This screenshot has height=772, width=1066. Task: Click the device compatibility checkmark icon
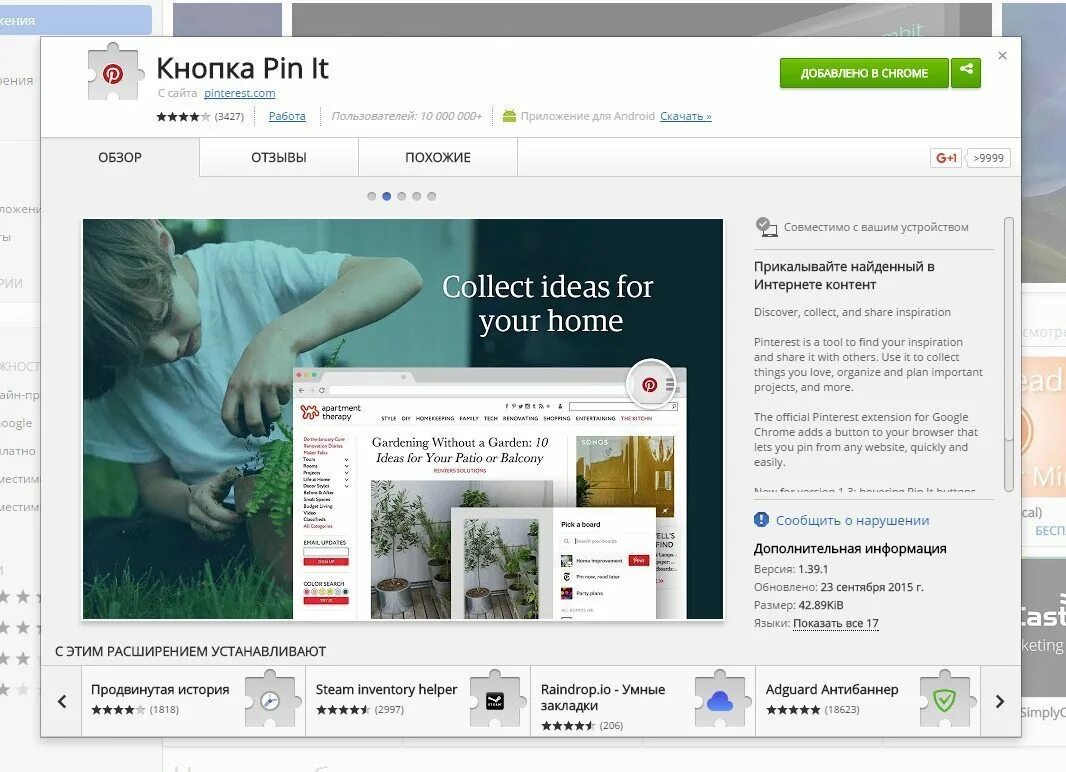[x=766, y=227]
